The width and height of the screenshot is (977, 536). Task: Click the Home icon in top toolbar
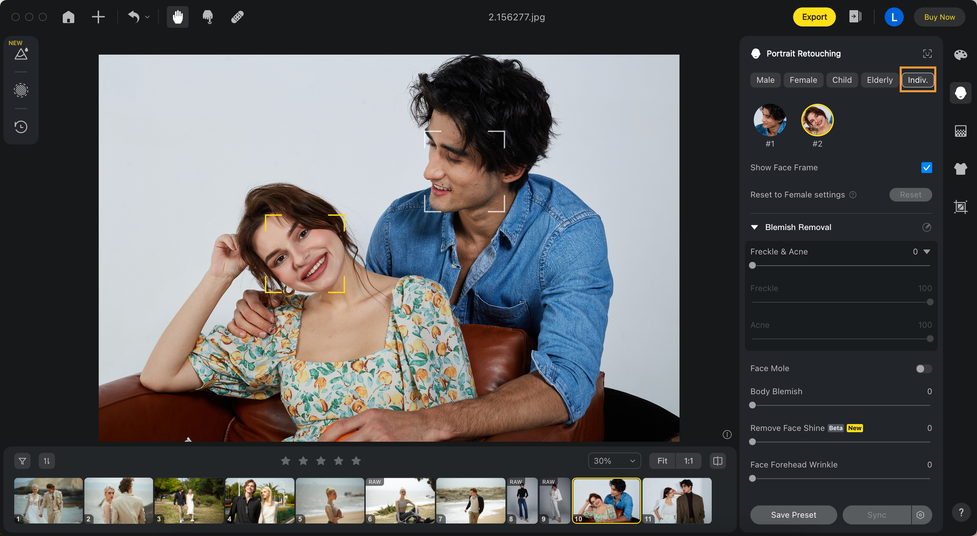coord(68,17)
